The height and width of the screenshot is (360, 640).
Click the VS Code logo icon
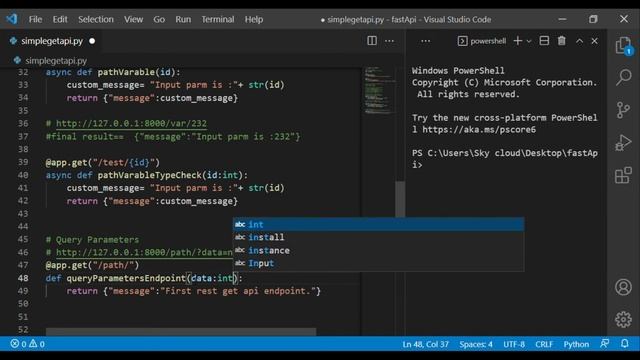coord(12,19)
